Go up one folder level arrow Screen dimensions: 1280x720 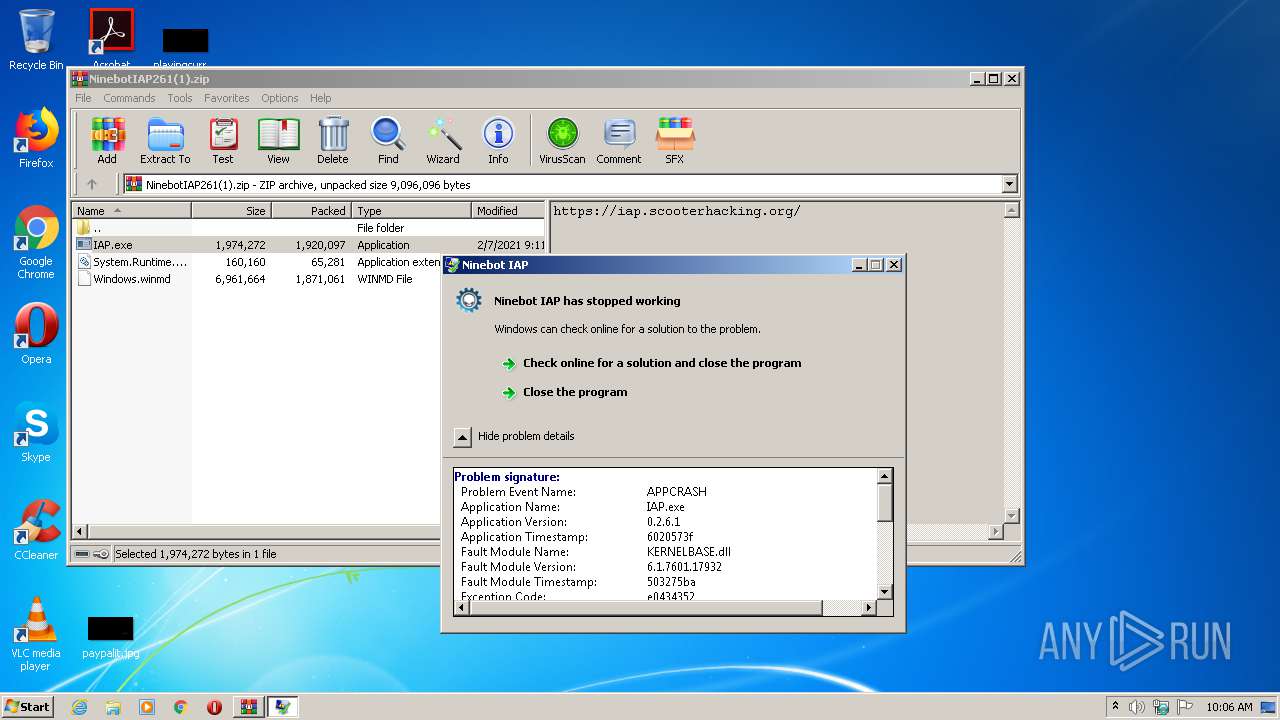(x=92, y=184)
